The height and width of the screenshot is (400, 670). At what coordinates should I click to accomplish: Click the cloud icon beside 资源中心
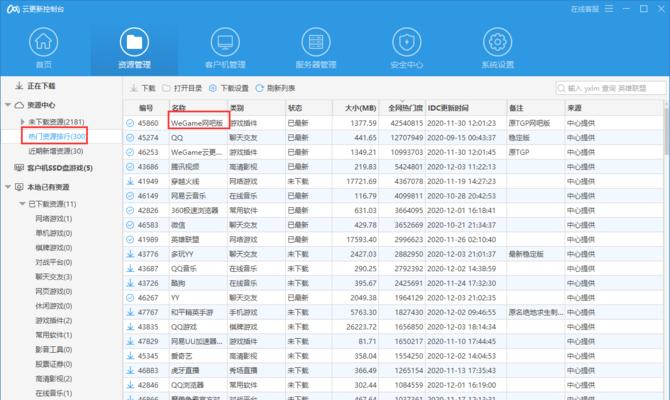[x=19, y=105]
